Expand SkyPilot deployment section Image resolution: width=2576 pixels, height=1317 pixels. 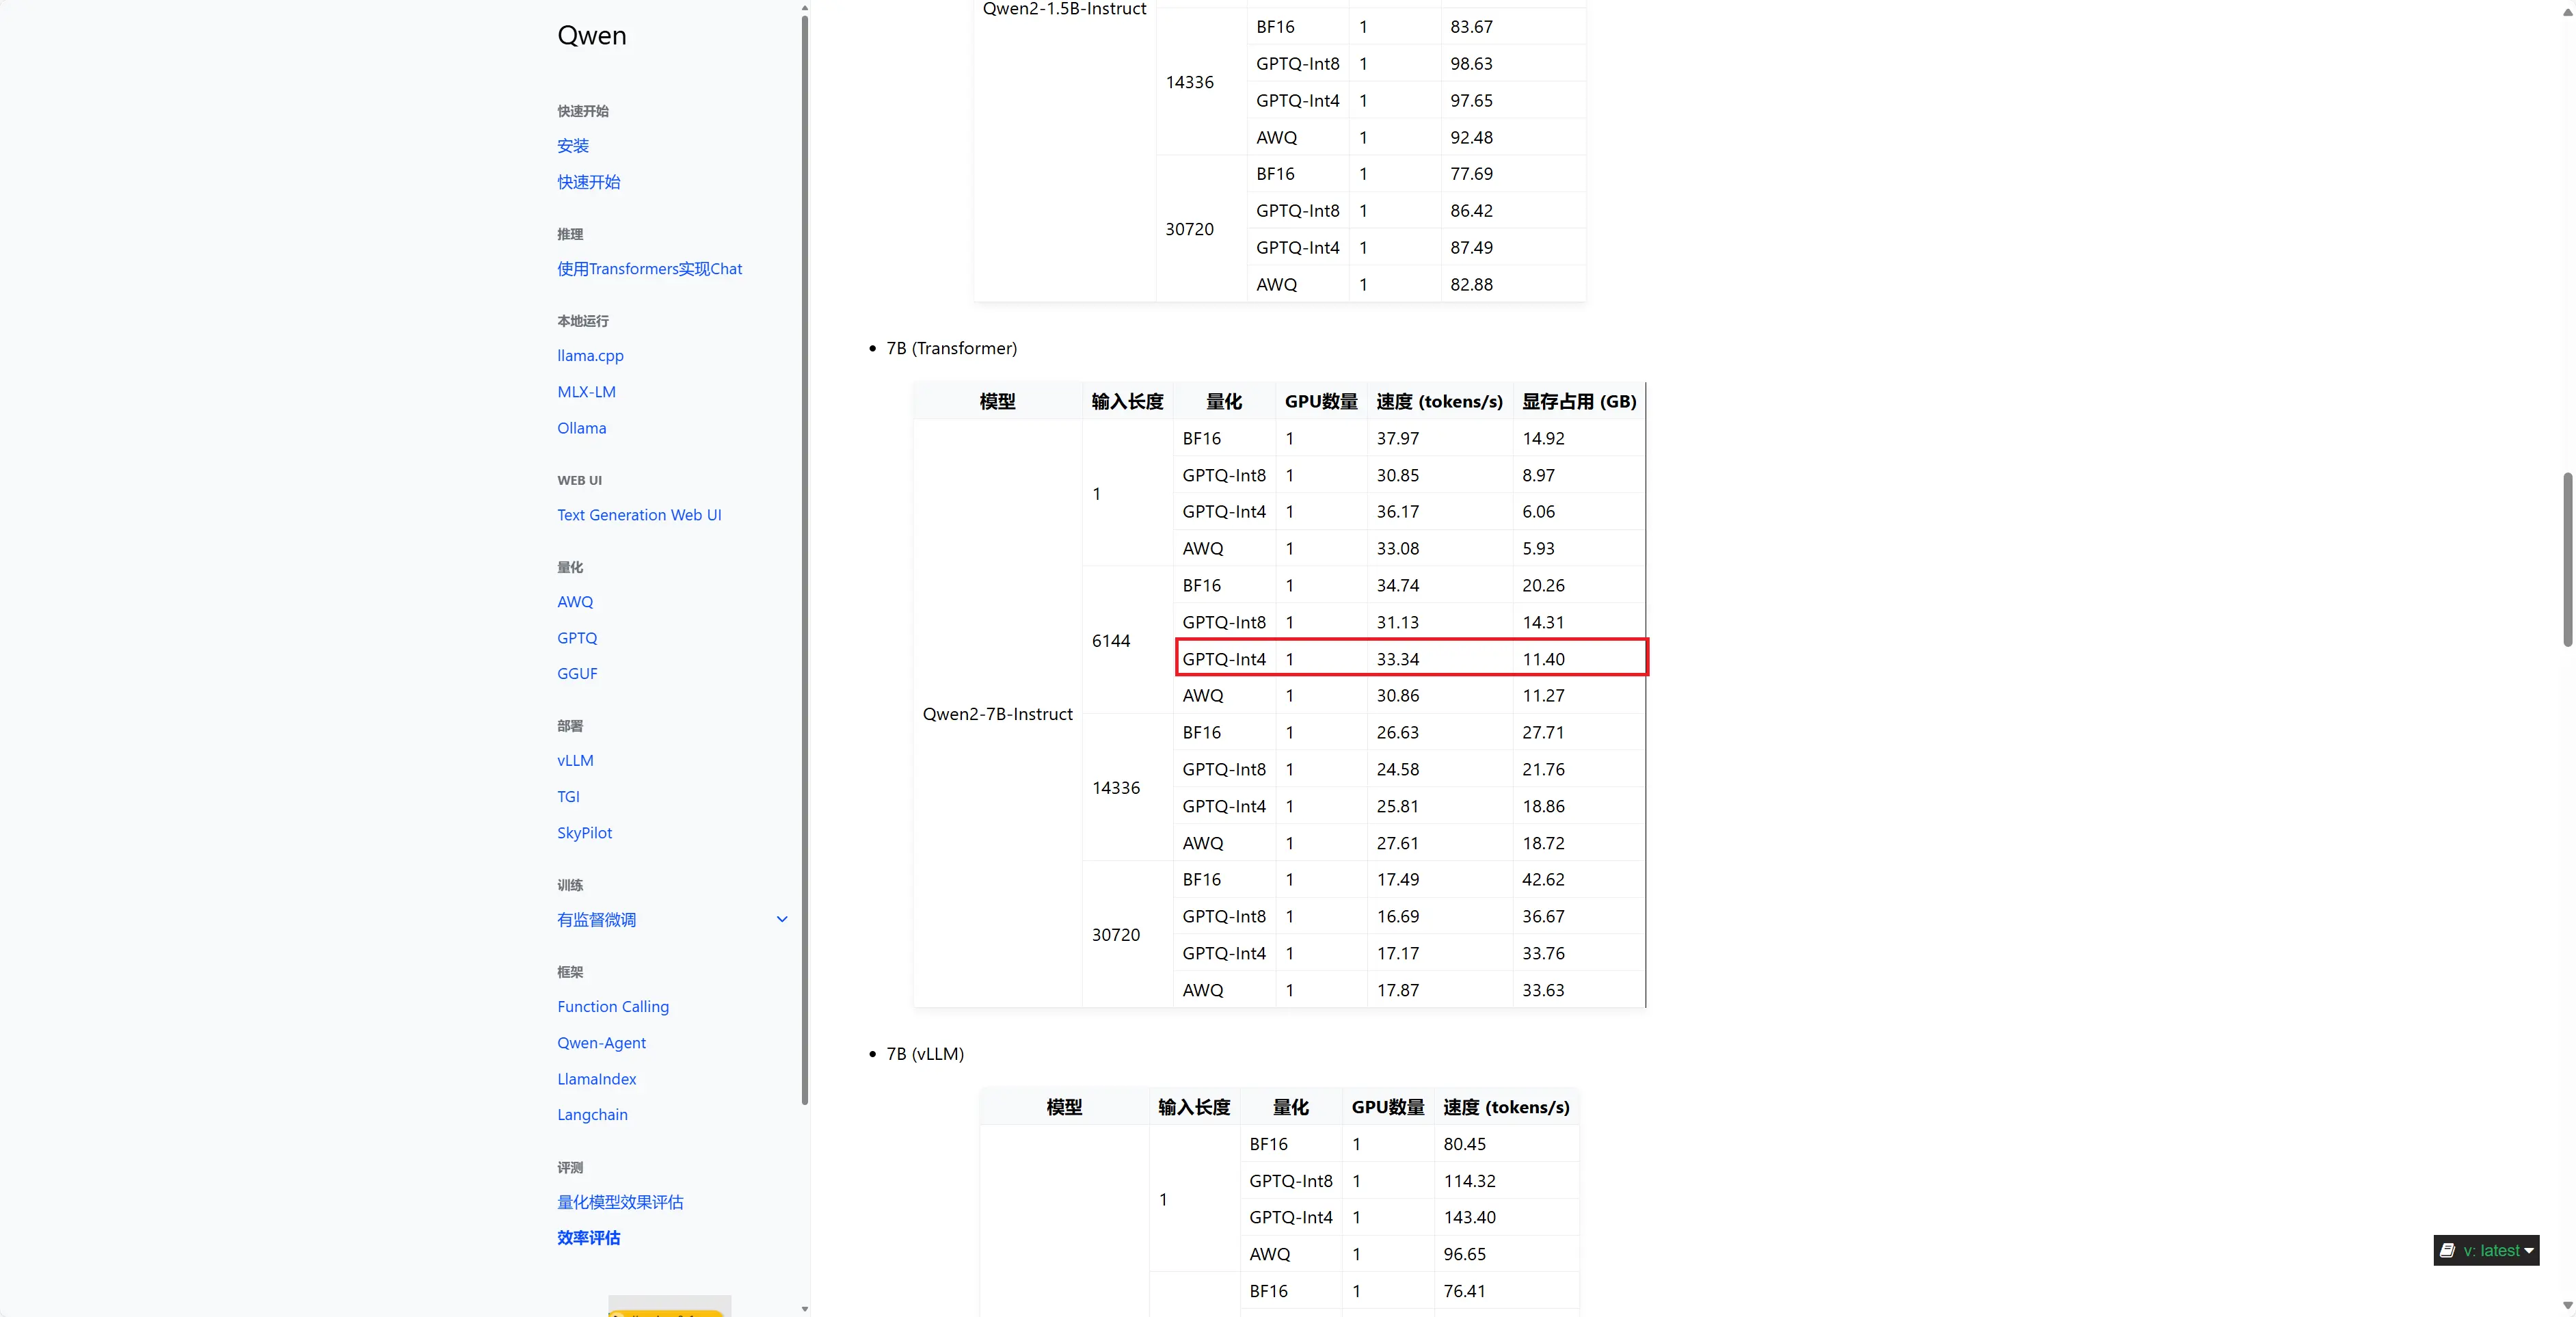point(585,833)
